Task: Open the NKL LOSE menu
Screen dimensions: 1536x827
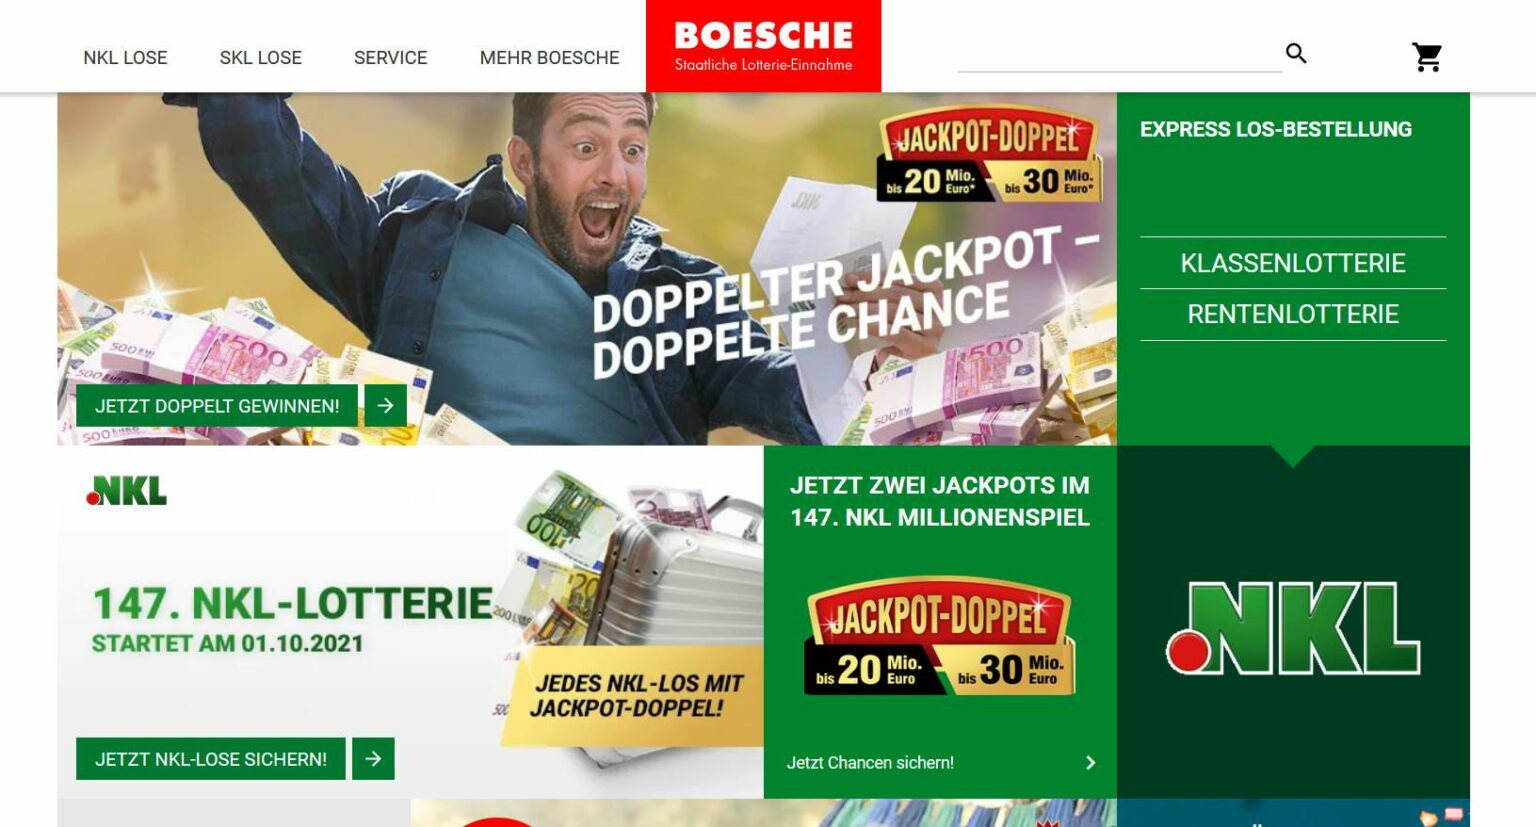Action: pyautogui.click(x=125, y=58)
